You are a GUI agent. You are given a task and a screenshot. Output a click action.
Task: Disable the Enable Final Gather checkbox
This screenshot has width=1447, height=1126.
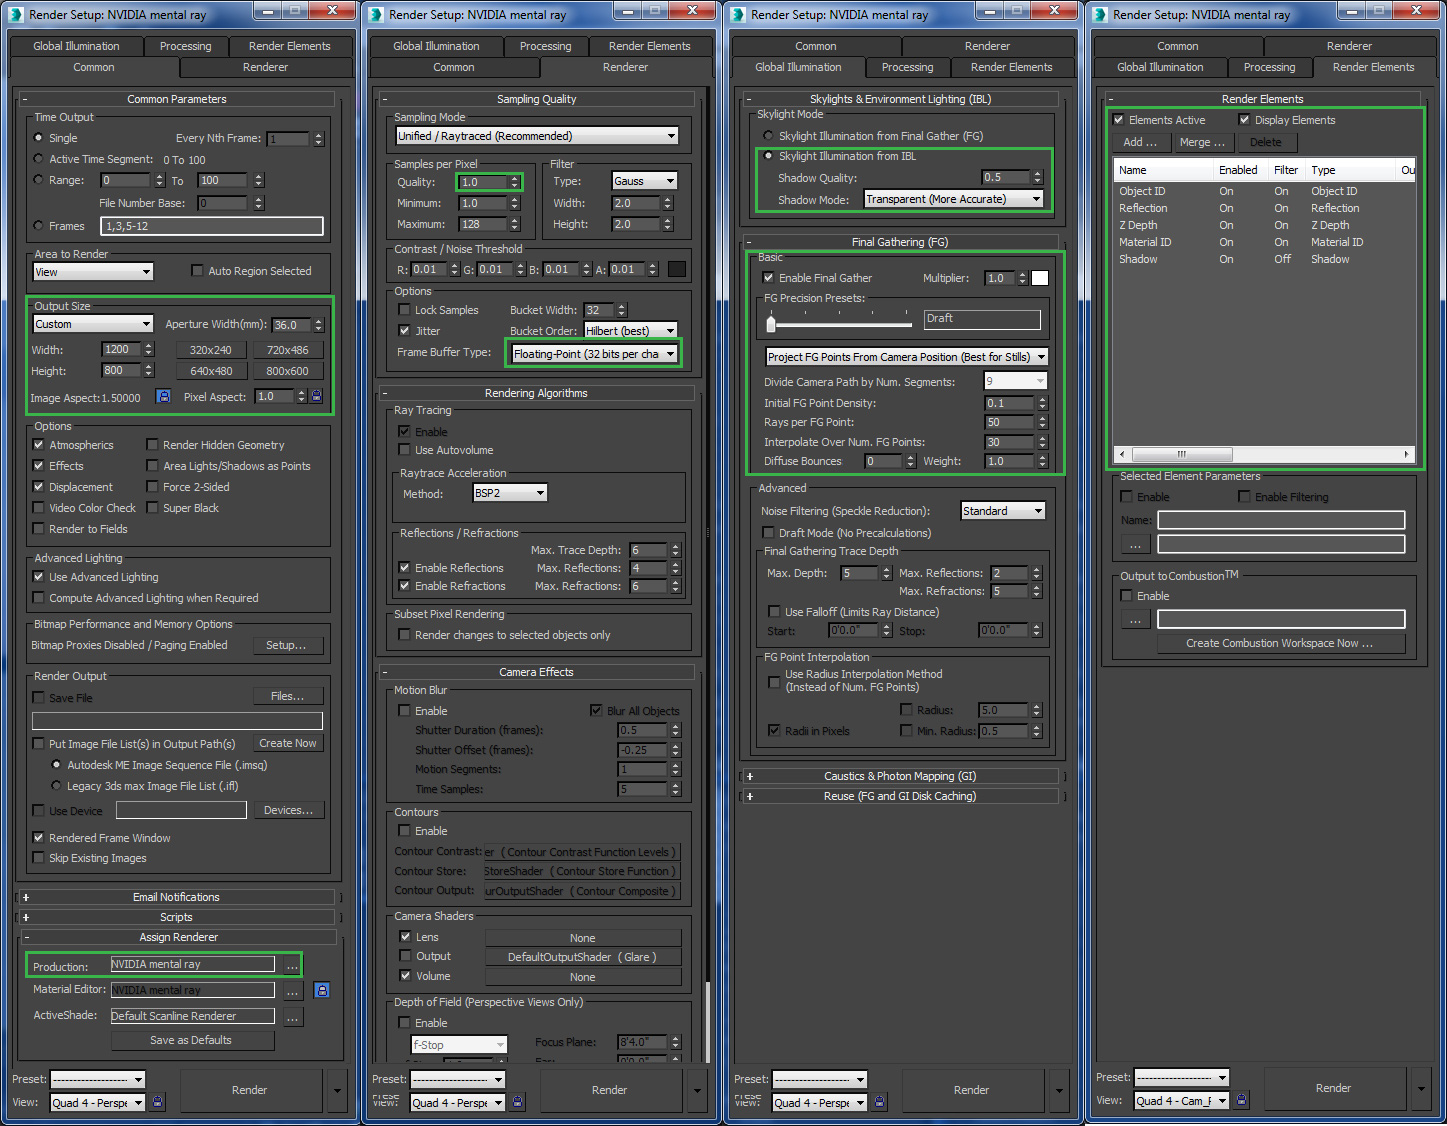[x=768, y=278]
